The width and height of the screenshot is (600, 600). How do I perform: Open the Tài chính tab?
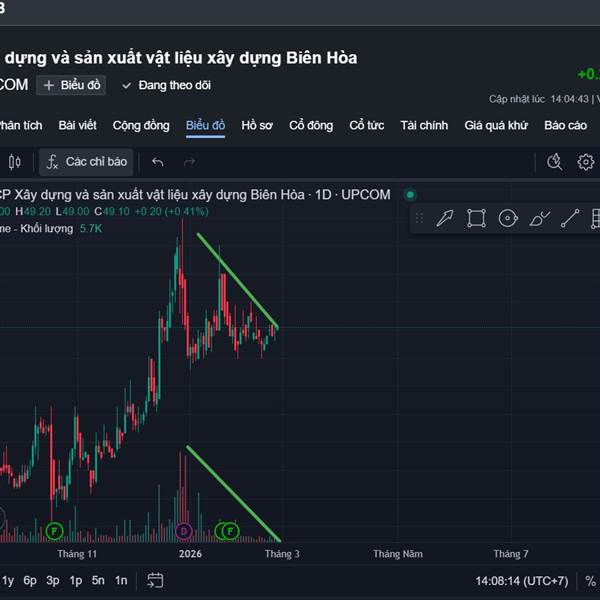tap(424, 126)
